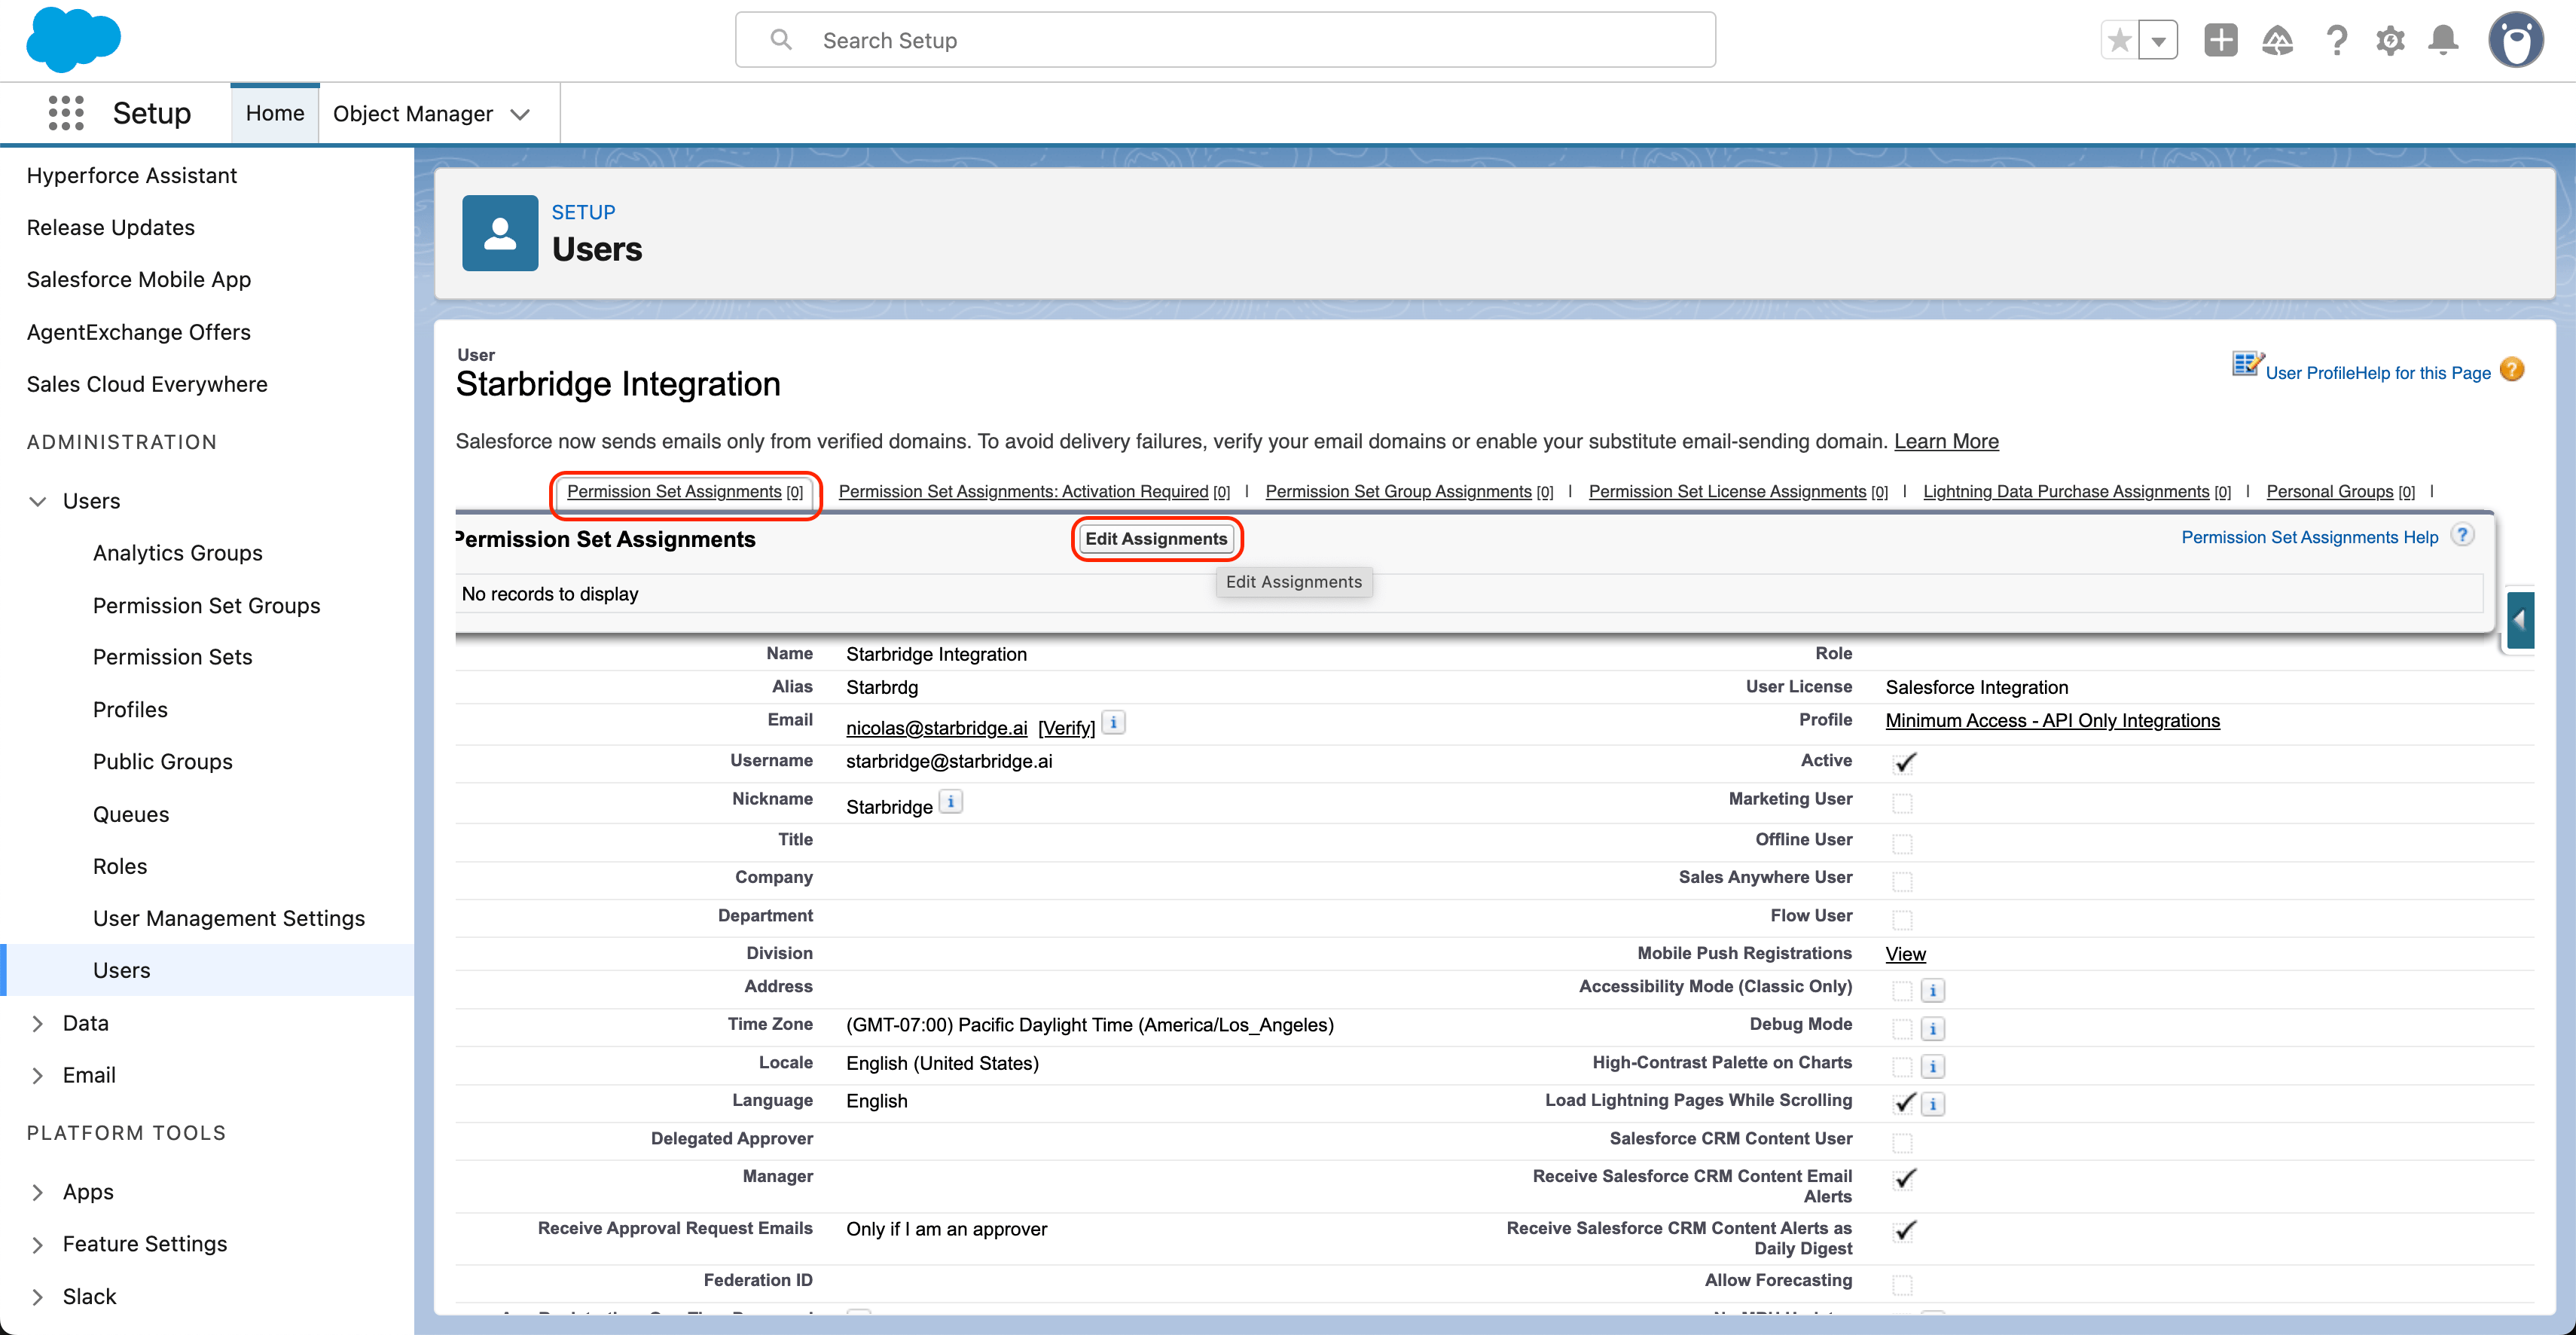Click the orange Help for this Page icon
The image size is (2576, 1335).
[2512, 370]
